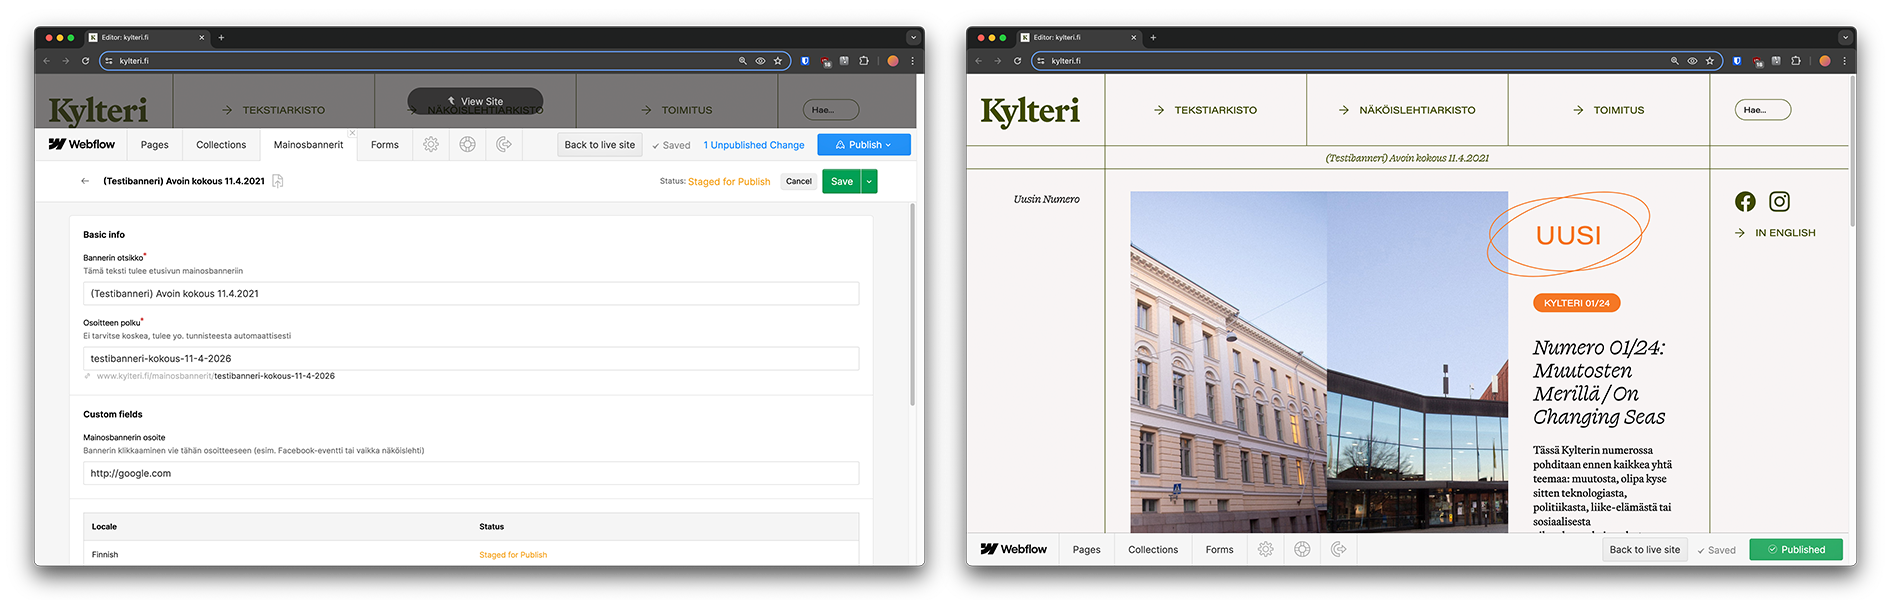
Task: Open the Pages tab in left window
Action: [155, 145]
